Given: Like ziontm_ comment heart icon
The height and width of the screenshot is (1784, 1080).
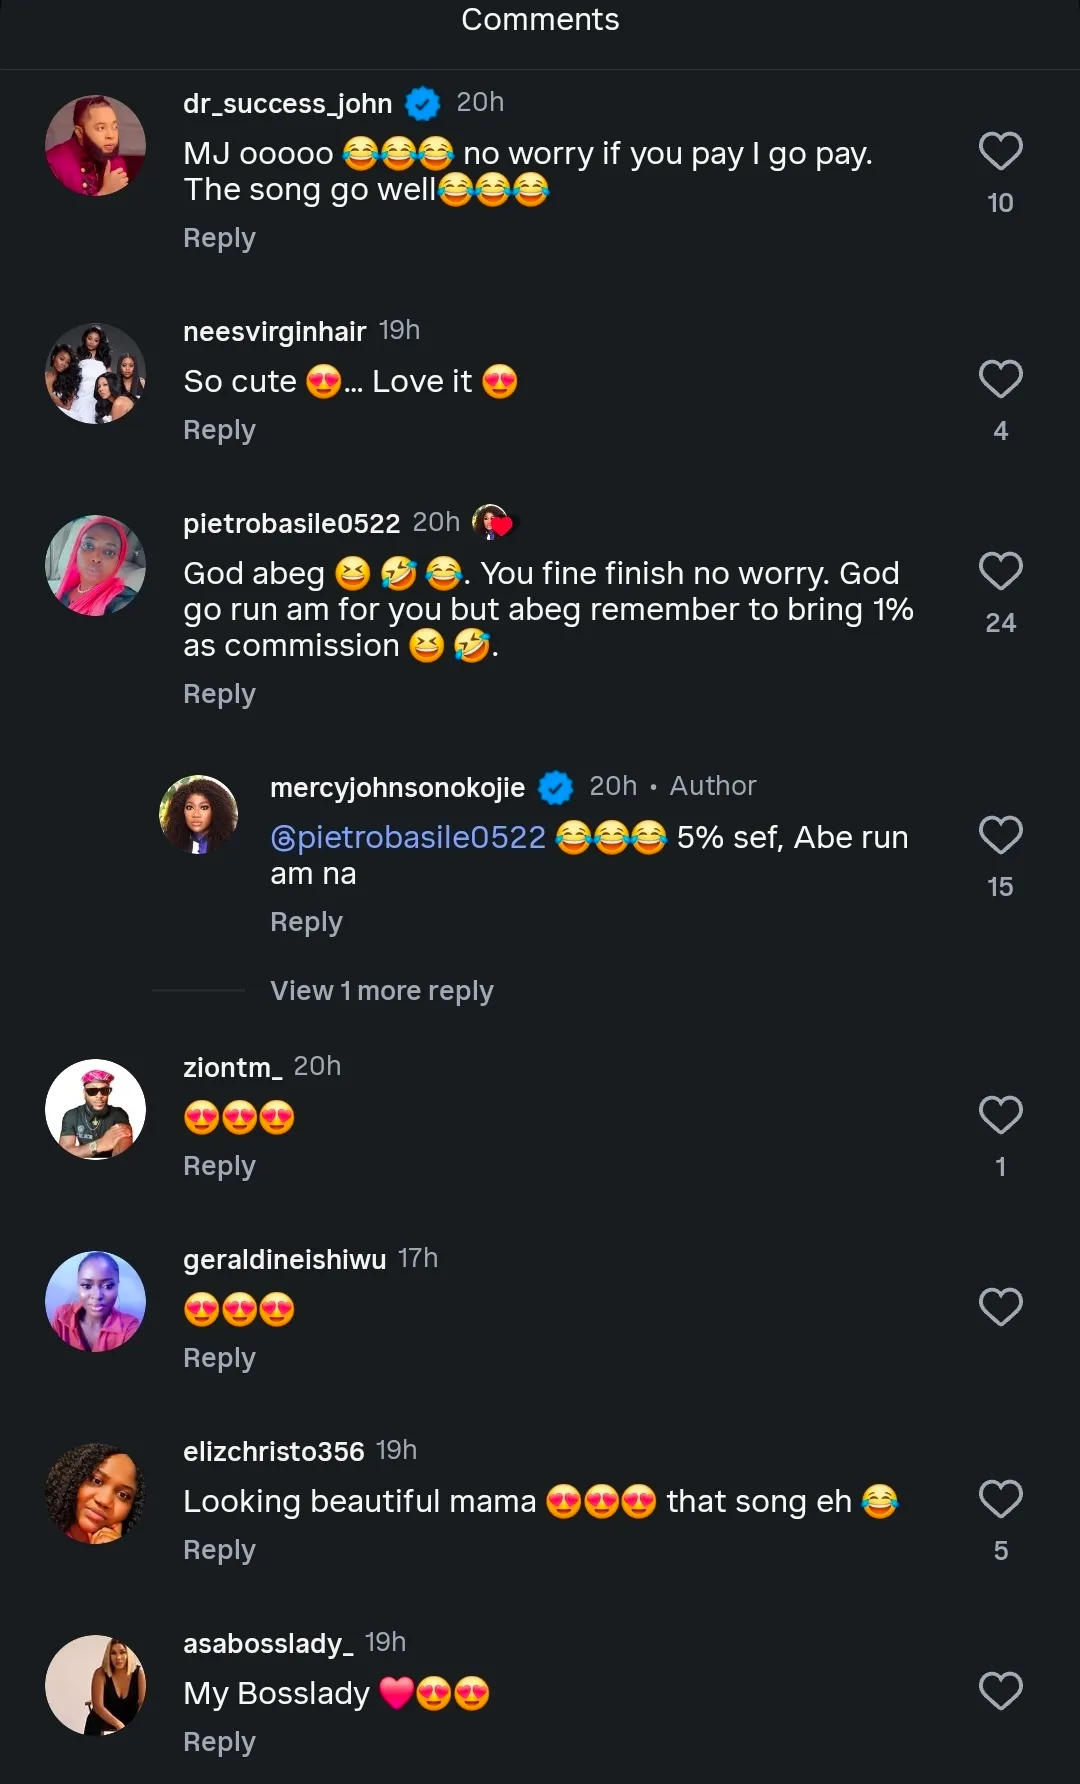Looking at the screenshot, I should [x=1000, y=1116].
